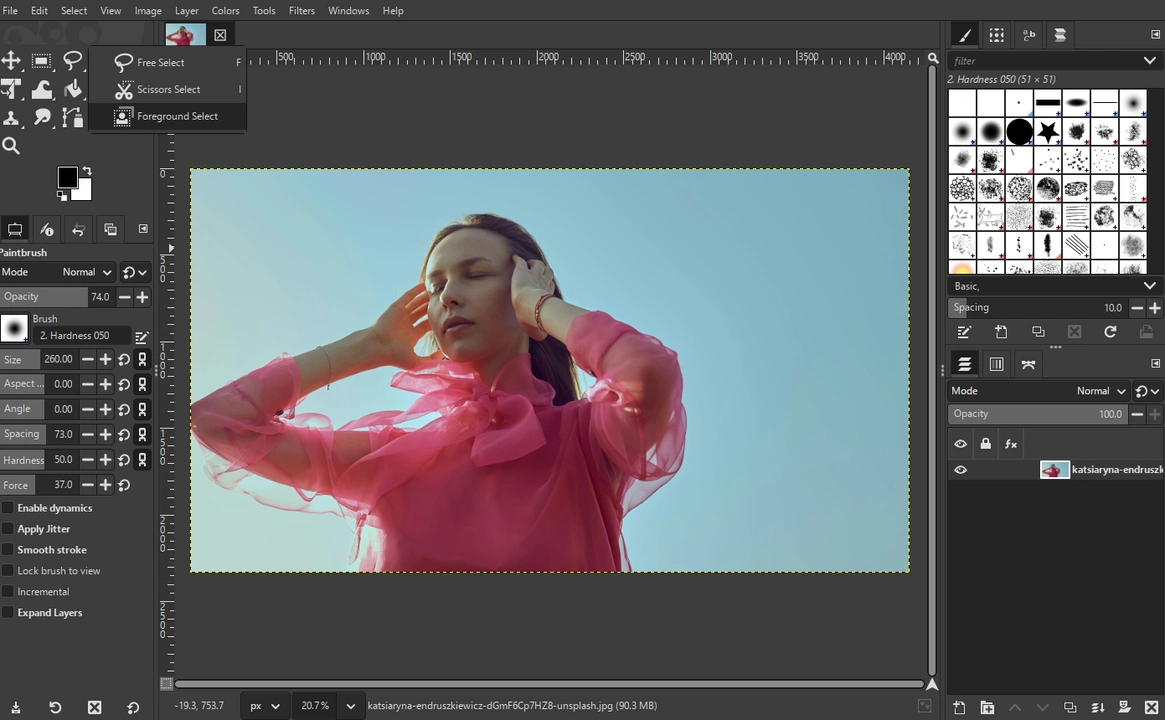
Task: Choose Scissors Select from the flyout
Action: click(167, 89)
